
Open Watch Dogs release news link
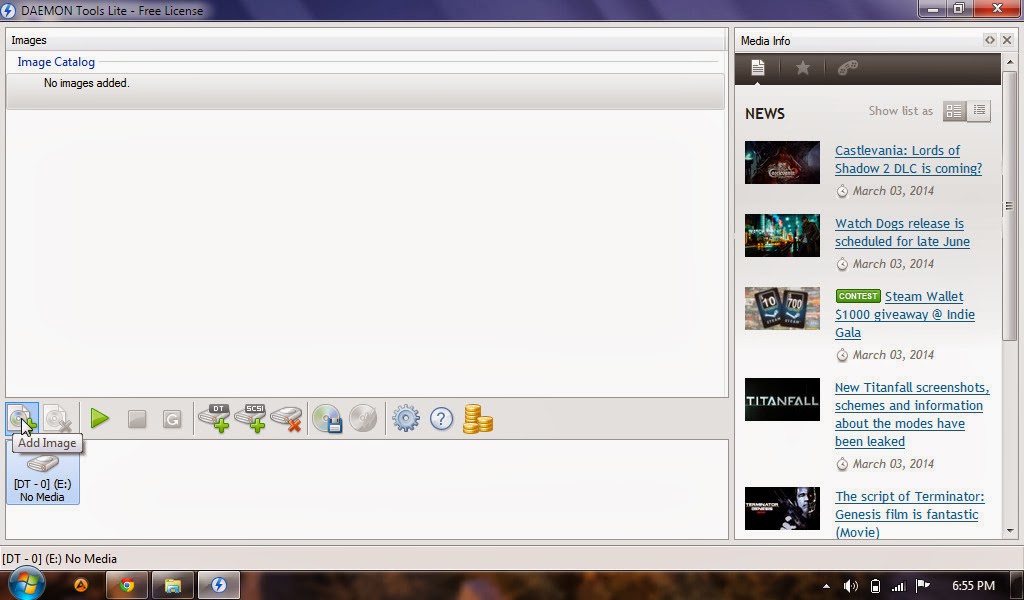[902, 232]
